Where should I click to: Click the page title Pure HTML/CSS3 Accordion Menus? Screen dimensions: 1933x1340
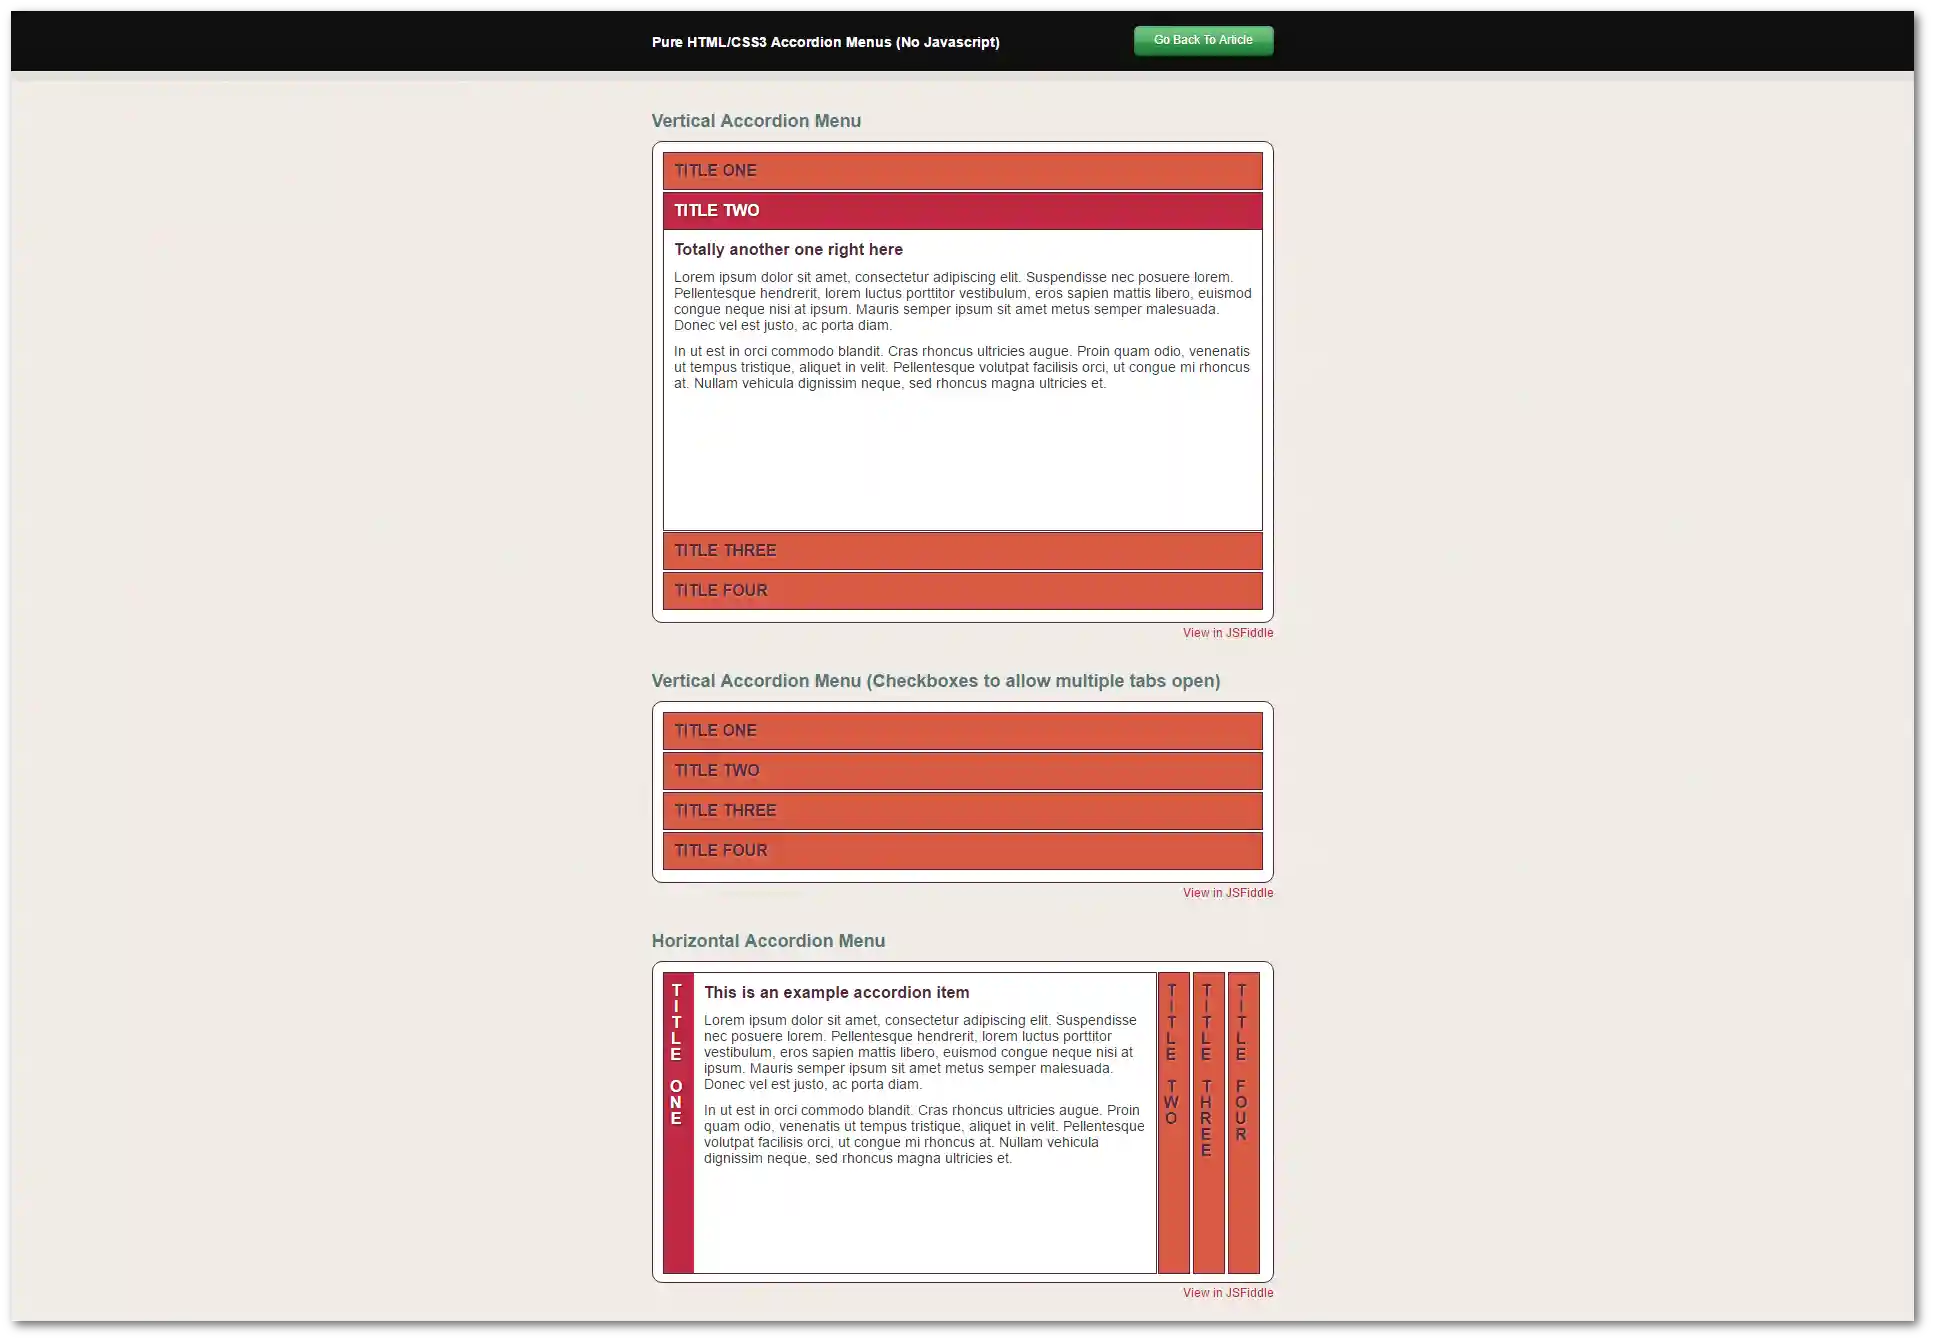[x=825, y=42]
